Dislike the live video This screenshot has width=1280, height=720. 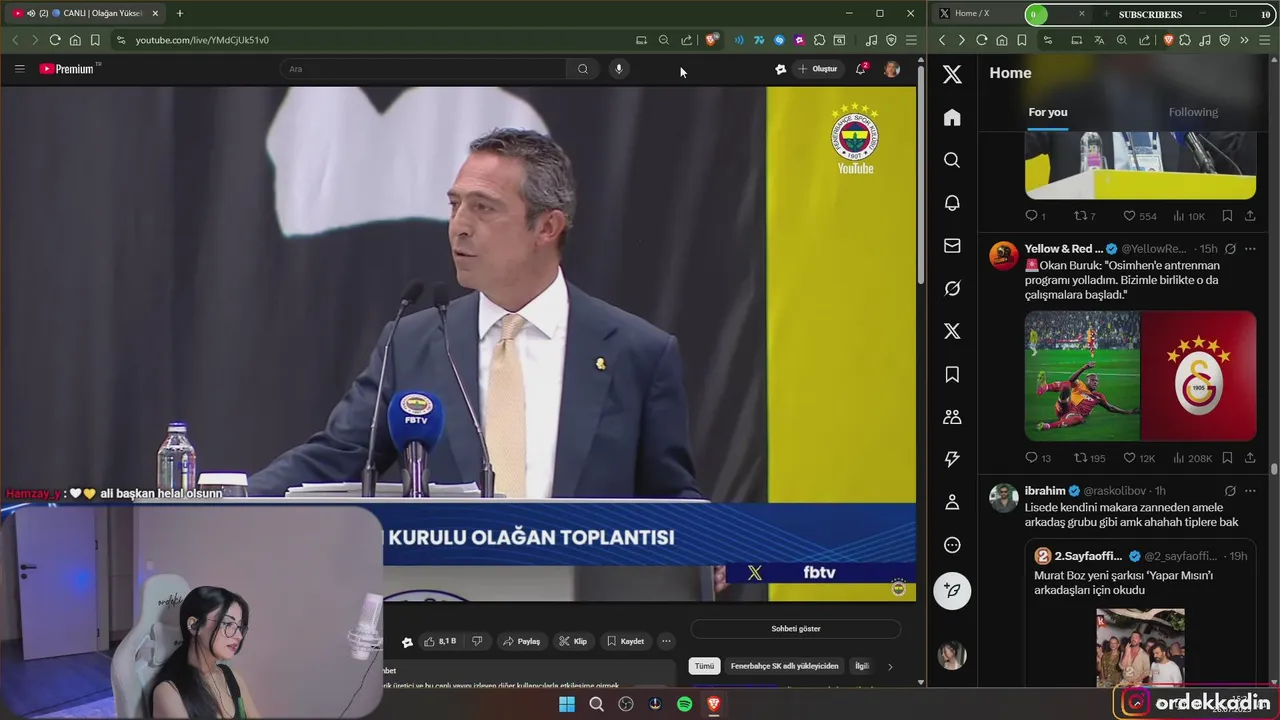tap(477, 641)
